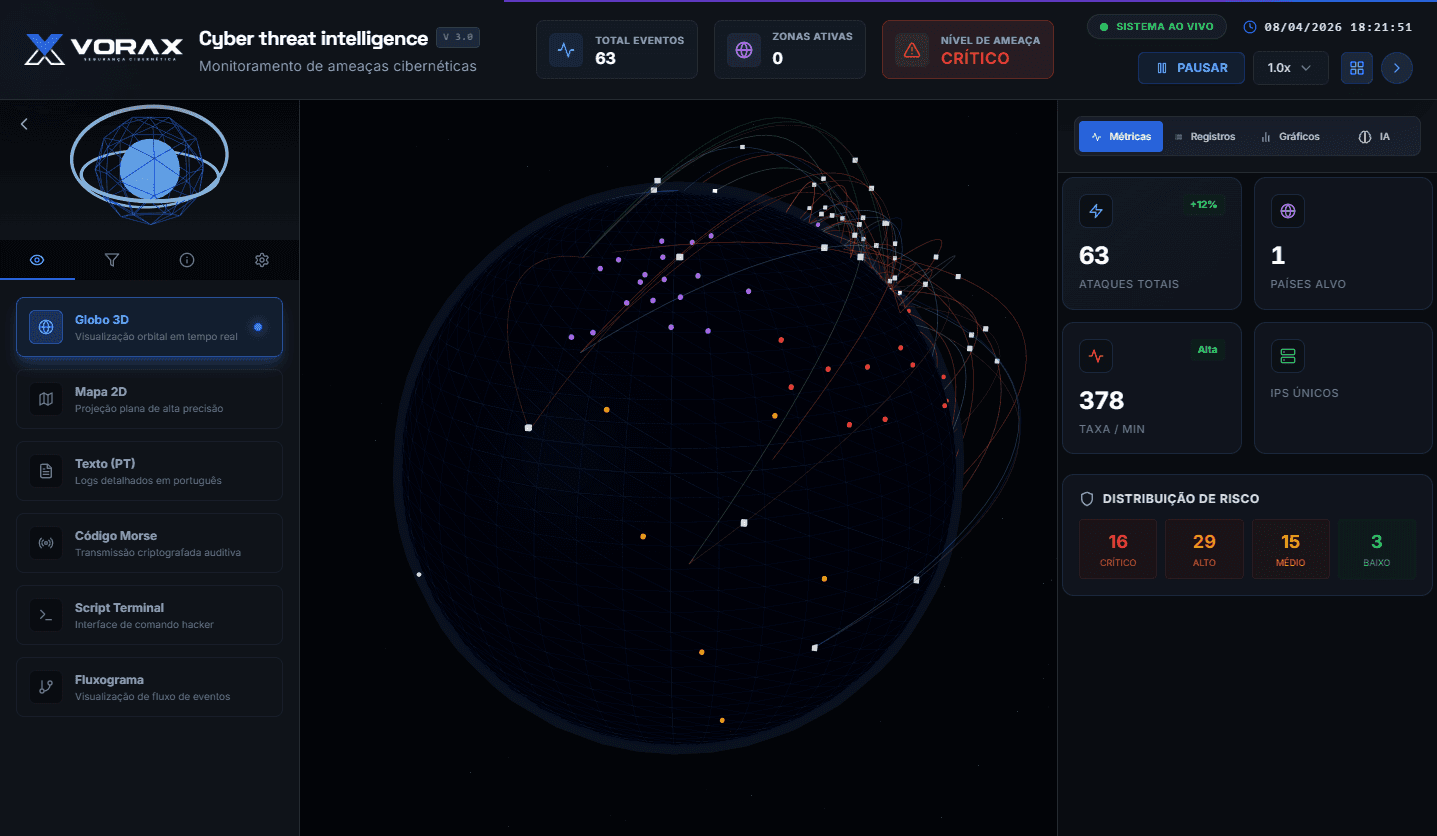Screen dimensions: 1437x836
Task: Click the date and time readout
Action: click(x=1338, y=27)
